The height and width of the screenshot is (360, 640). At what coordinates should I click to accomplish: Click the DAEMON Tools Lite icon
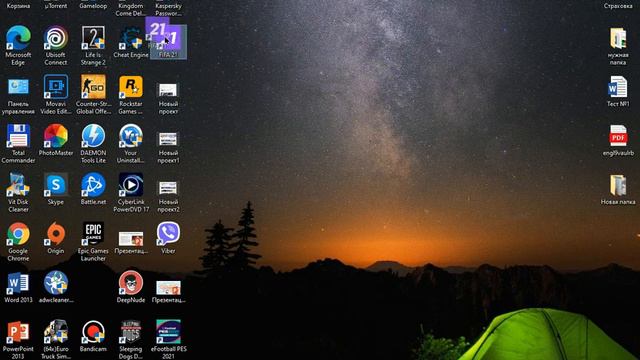tap(93, 143)
